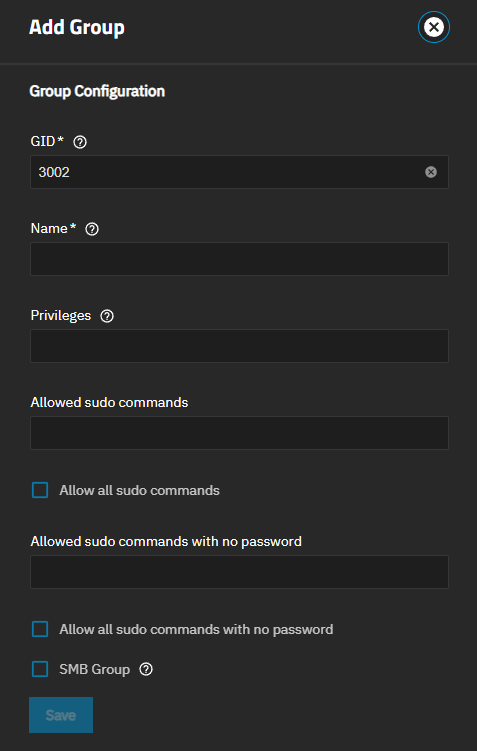The height and width of the screenshot is (751, 477).
Task: Open the GID help tooltip icon
Action: [x=80, y=142]
